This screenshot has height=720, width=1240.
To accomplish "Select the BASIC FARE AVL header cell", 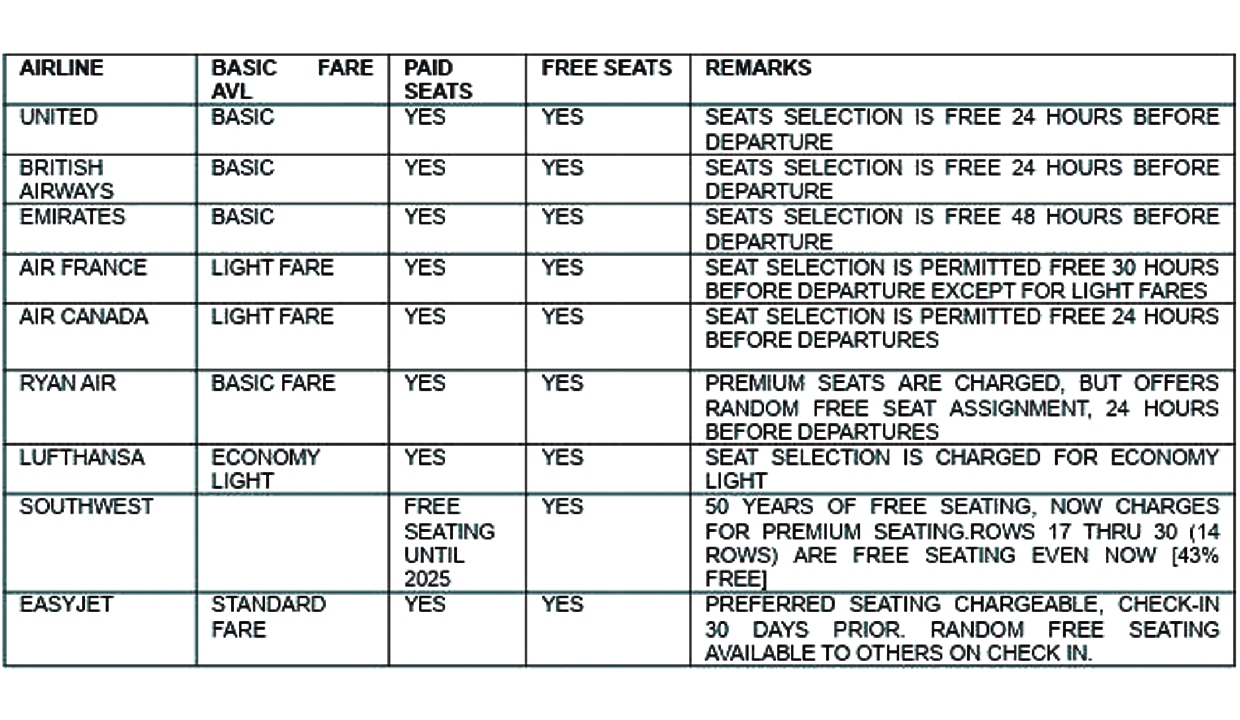I will (x=291, y=79).
